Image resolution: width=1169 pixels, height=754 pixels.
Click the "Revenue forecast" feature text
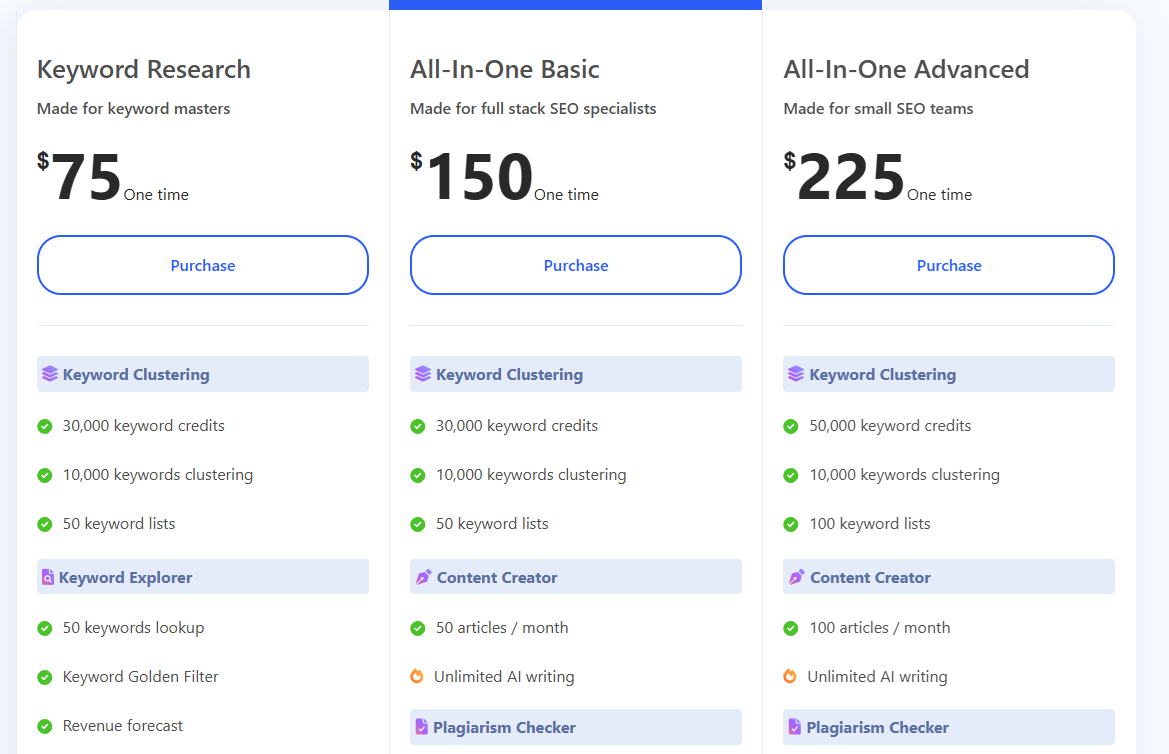122,726
